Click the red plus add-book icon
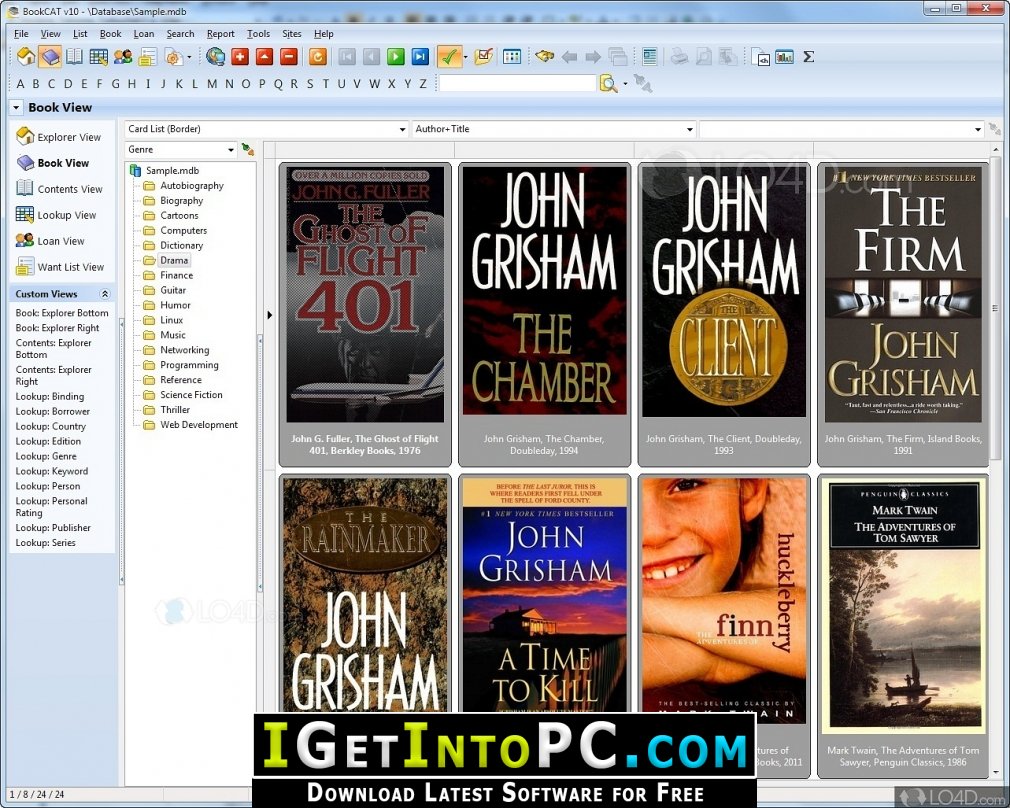Viewport: 1010px width, 808px height. pos(240,57)
